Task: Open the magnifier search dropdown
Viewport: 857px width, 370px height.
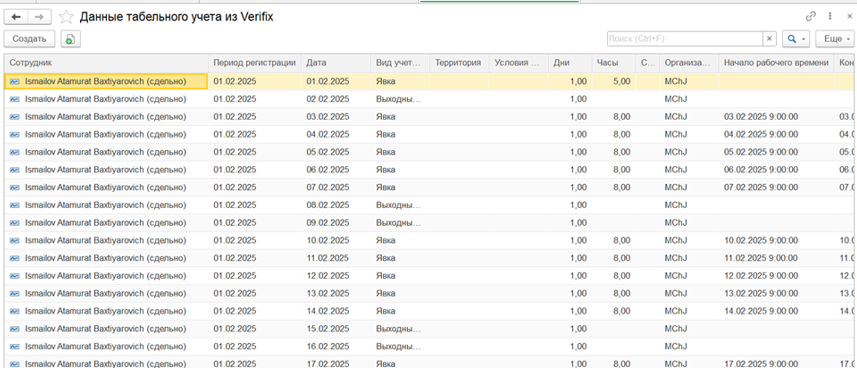Action: pyautogui.click(x=796, y=39)
